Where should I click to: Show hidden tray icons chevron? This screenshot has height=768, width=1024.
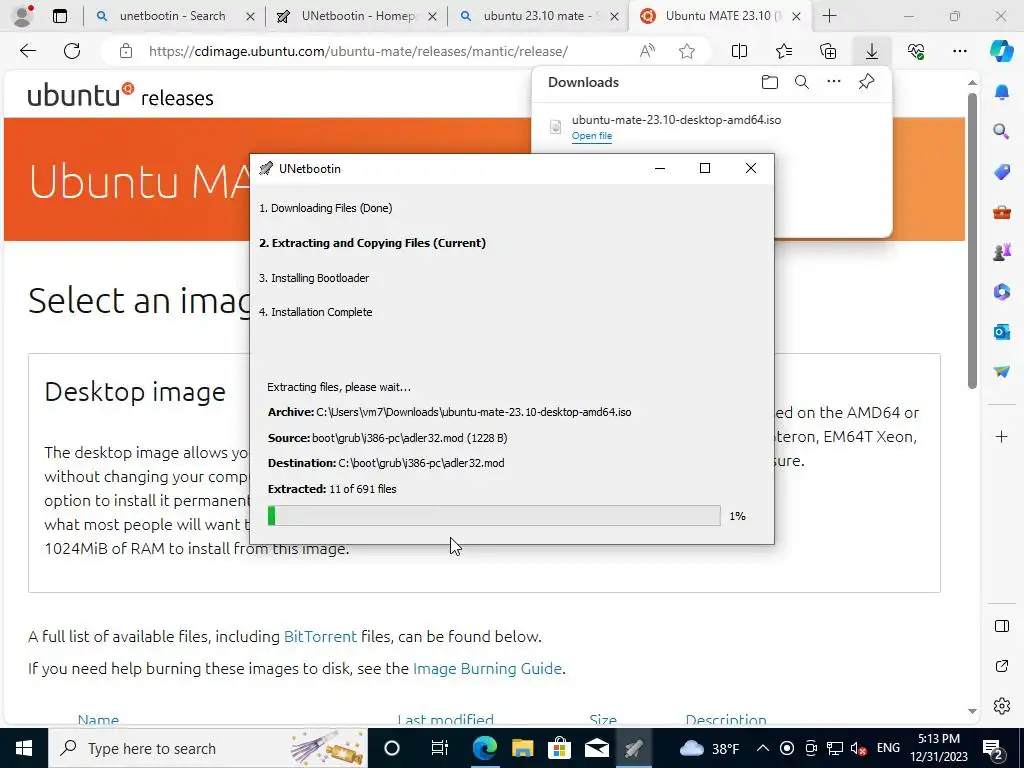pyautogui.click(x=763, y=748)
